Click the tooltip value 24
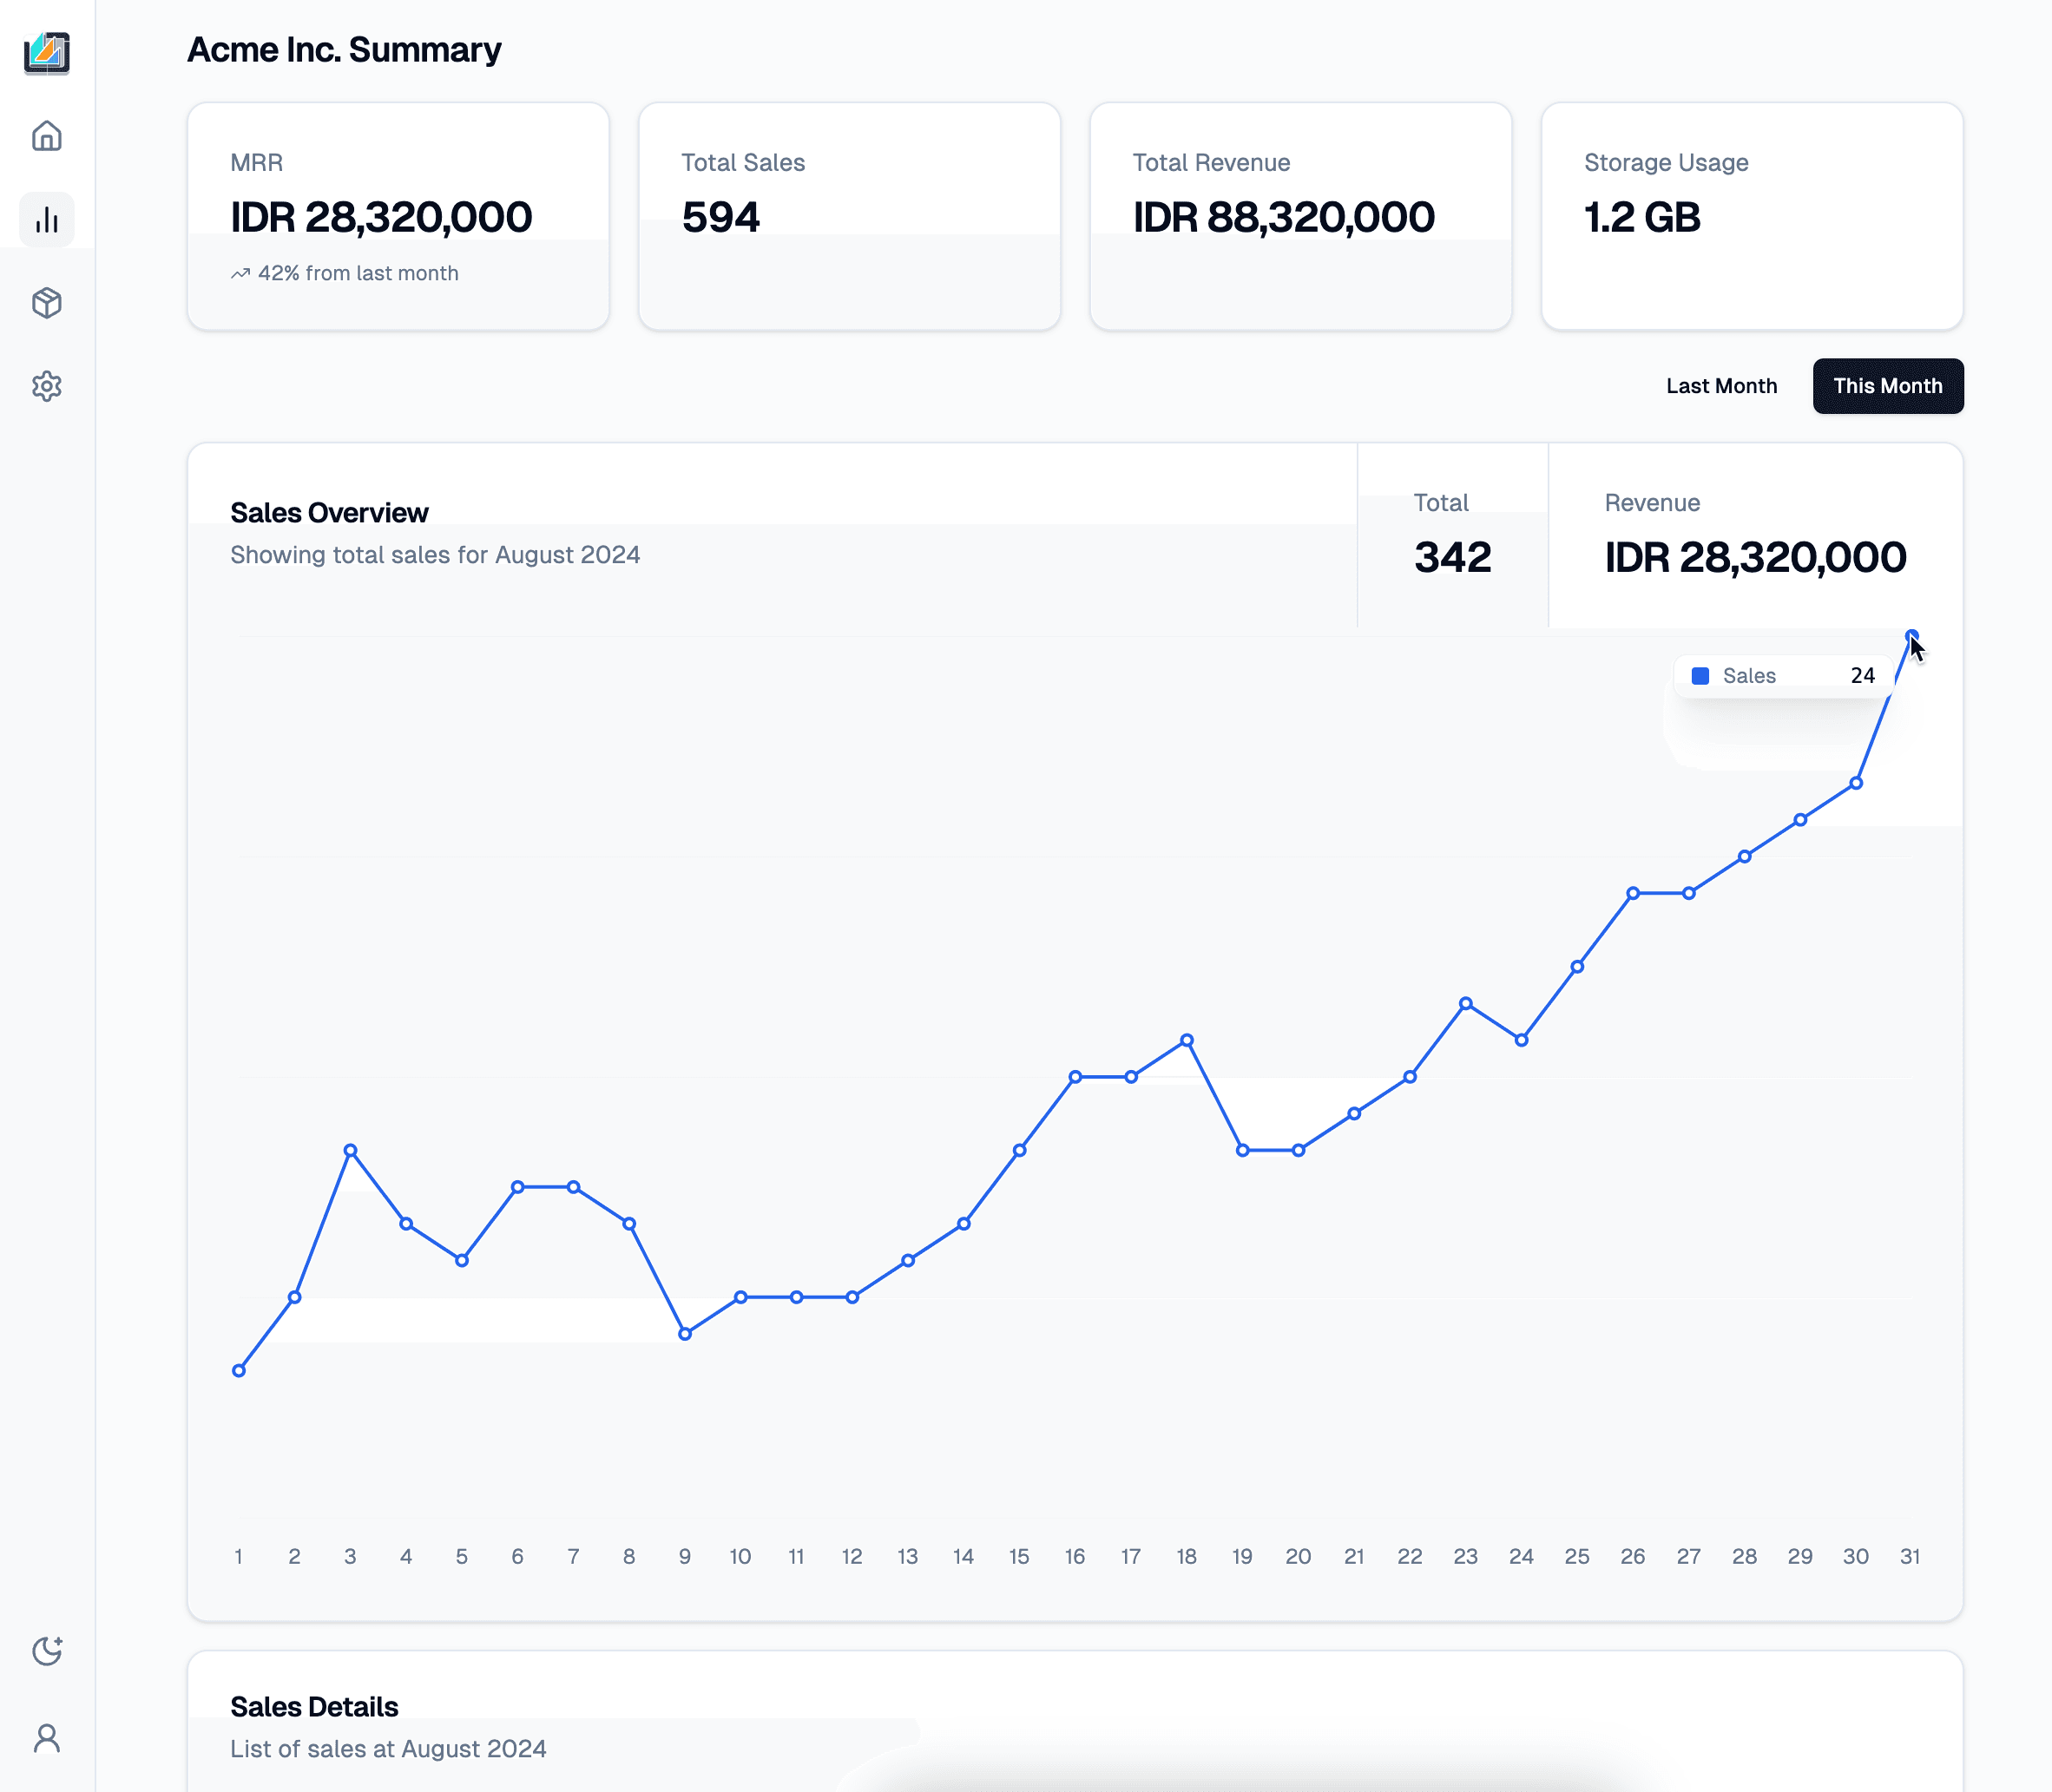 (x=1862, y=676)
